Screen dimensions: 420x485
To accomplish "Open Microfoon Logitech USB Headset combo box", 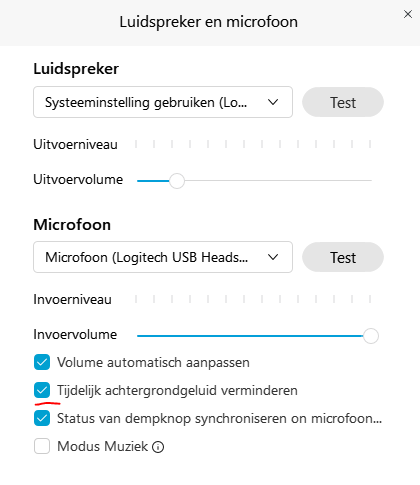I will 163,257.
